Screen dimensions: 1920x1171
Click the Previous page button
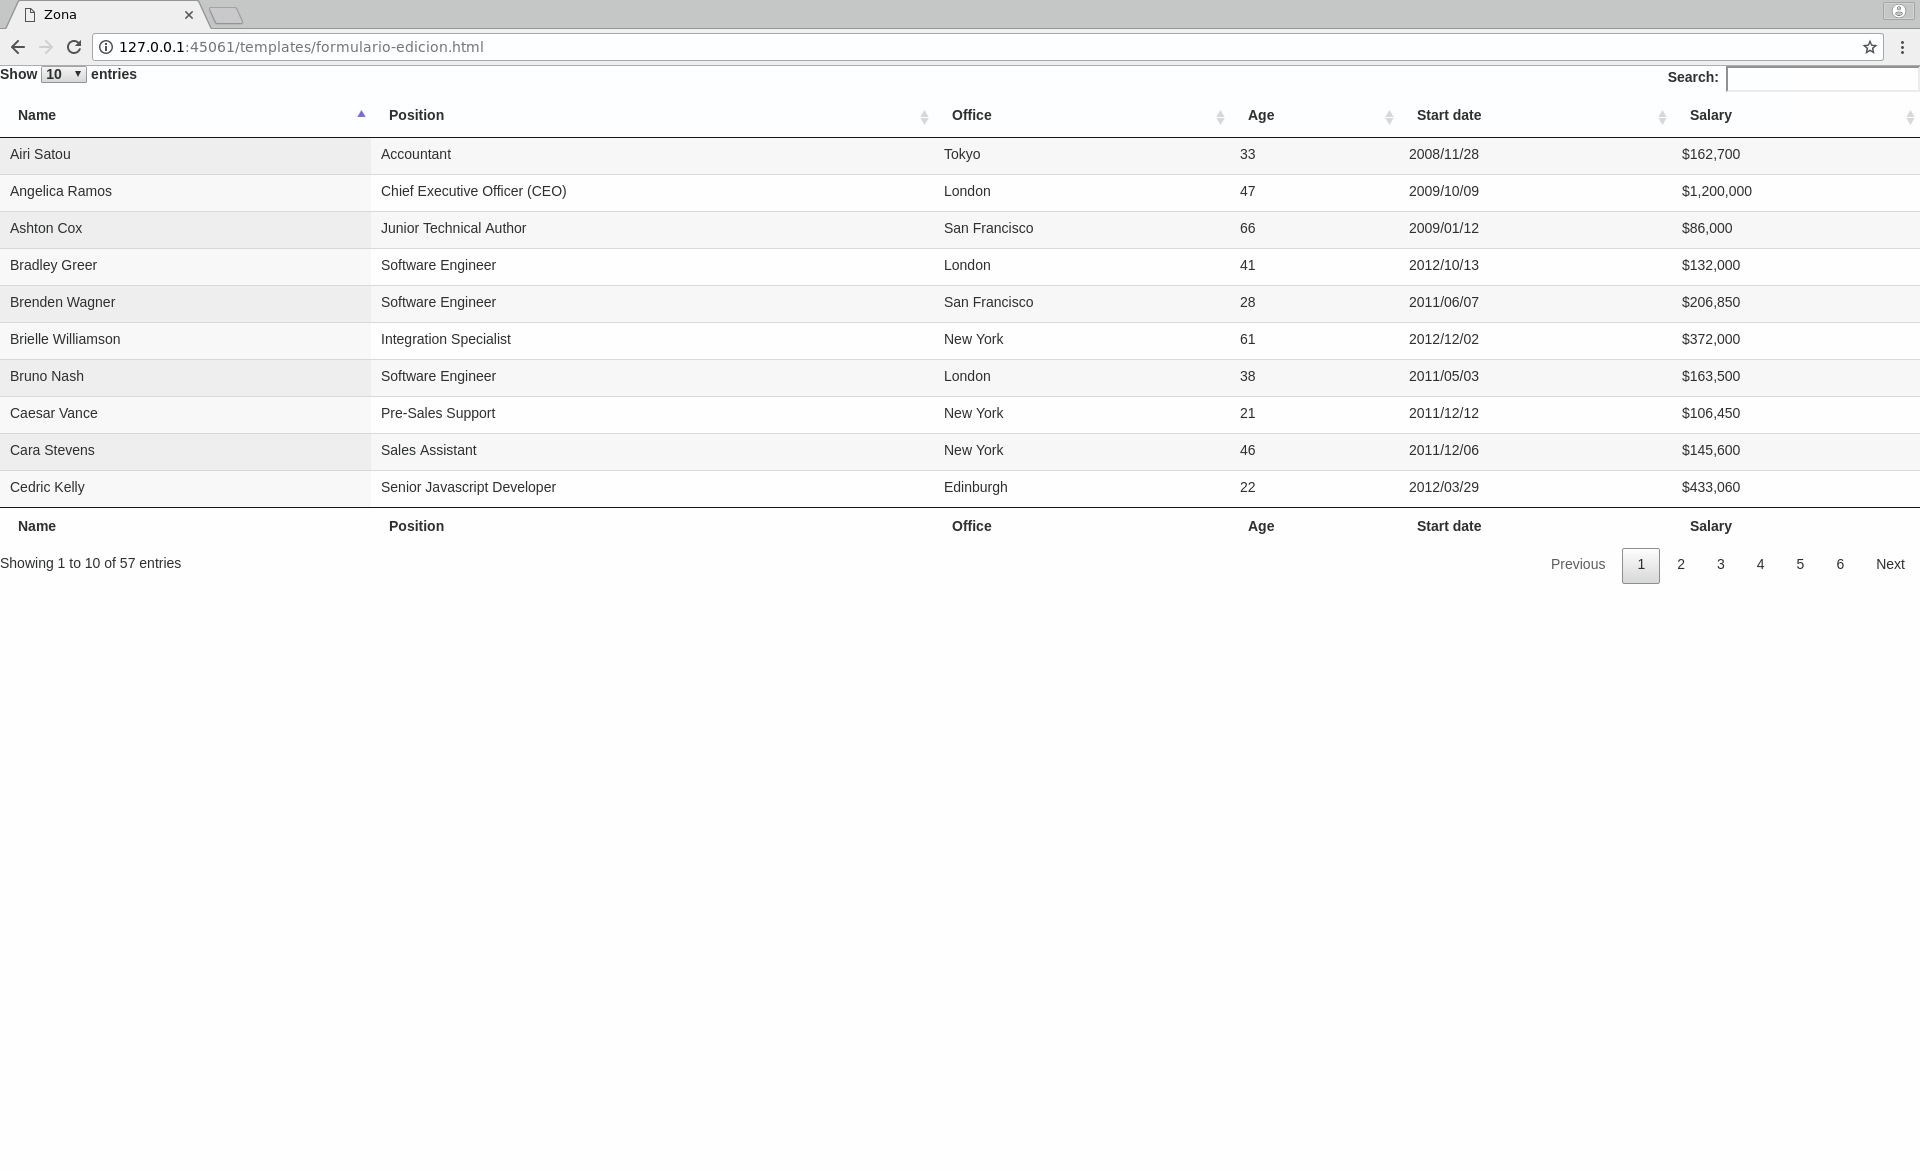[x=1577, y=564]
